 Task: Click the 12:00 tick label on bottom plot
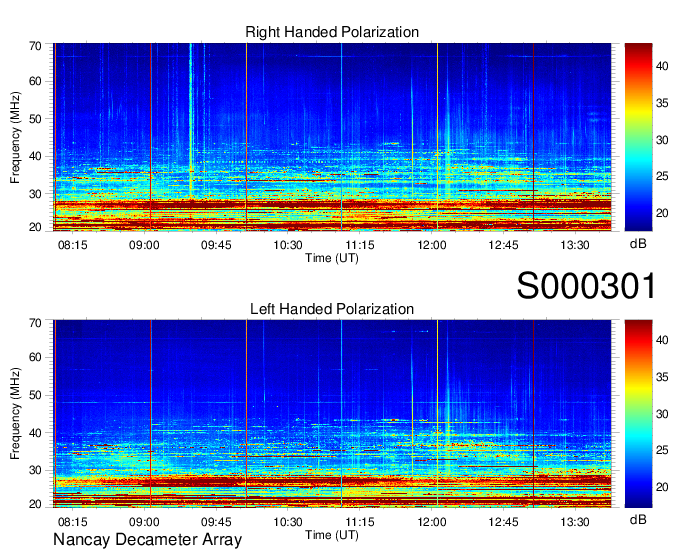pos(432,522)
